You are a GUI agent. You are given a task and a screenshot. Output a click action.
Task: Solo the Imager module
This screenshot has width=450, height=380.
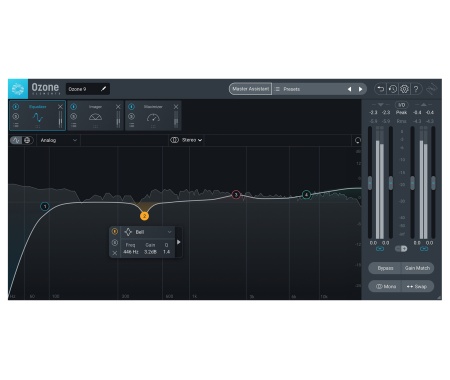(x=74, y=116)
